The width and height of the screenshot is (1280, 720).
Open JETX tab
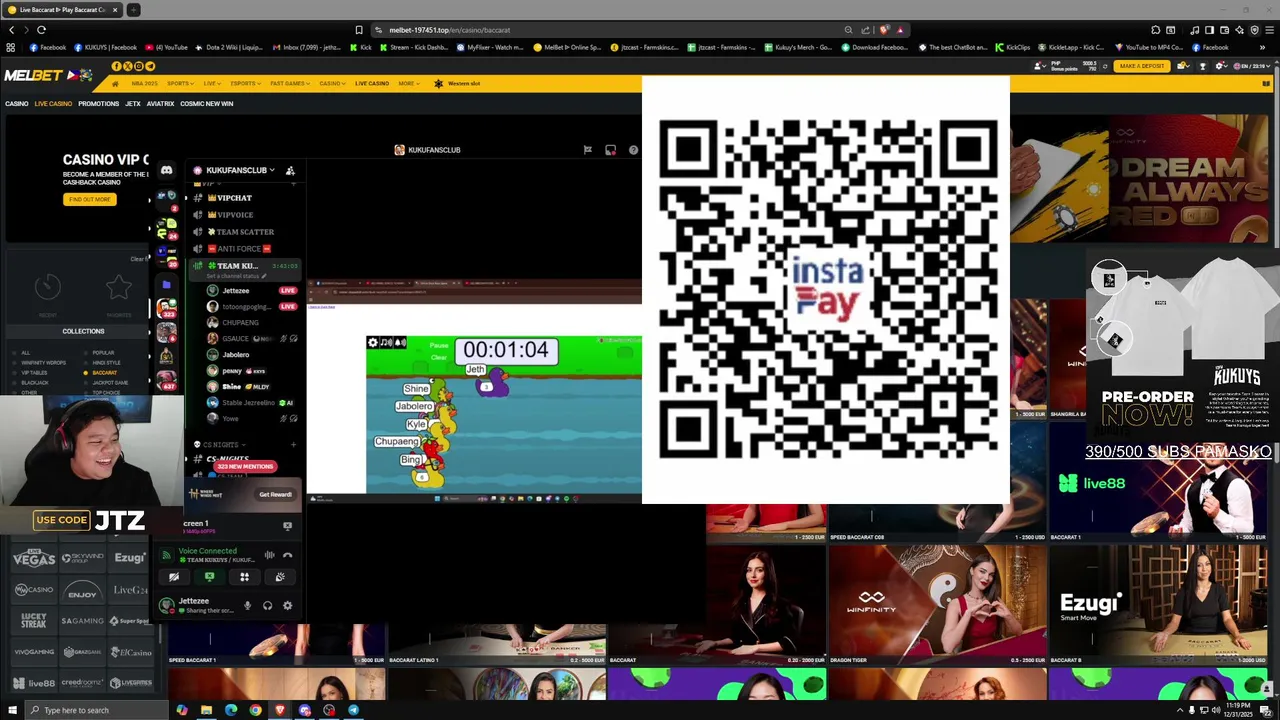click(x=133, y=104)
